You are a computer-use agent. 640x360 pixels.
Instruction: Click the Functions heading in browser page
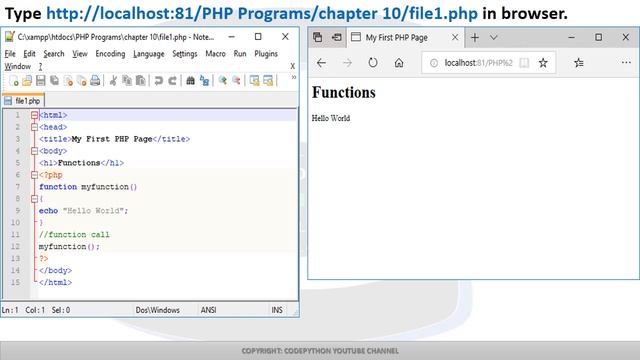click(x=344, y=93)
